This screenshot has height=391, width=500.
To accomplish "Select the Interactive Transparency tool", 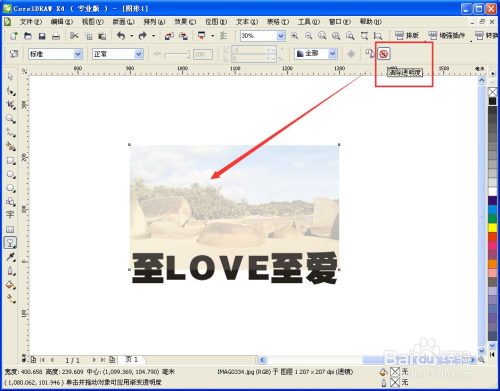I will (x=10, y=243).
